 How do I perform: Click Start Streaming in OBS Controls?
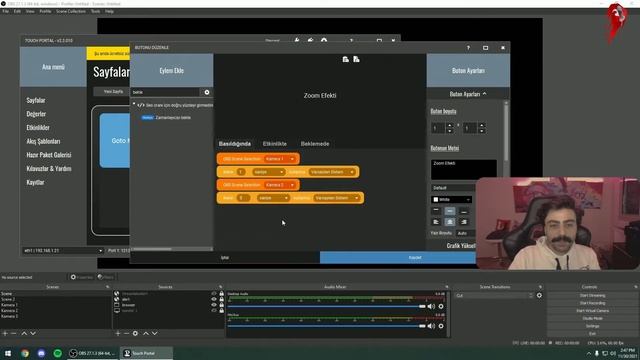tap(592, 296)
